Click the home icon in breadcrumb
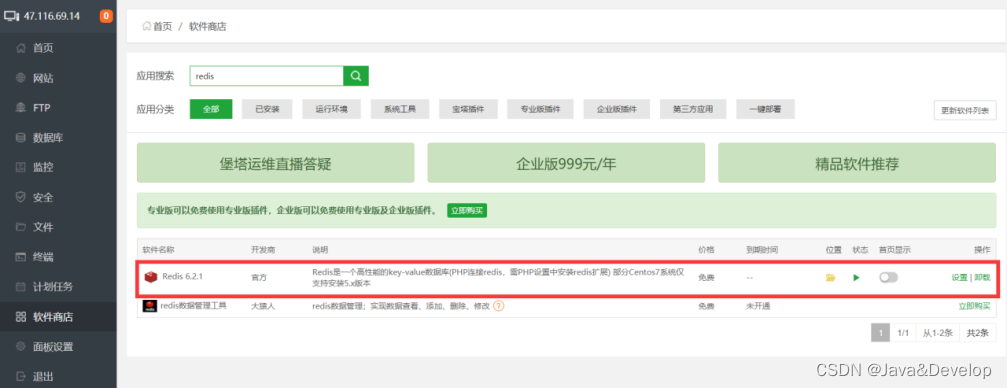This screenshot has height=388, width=1007. [x=146, y=26]
